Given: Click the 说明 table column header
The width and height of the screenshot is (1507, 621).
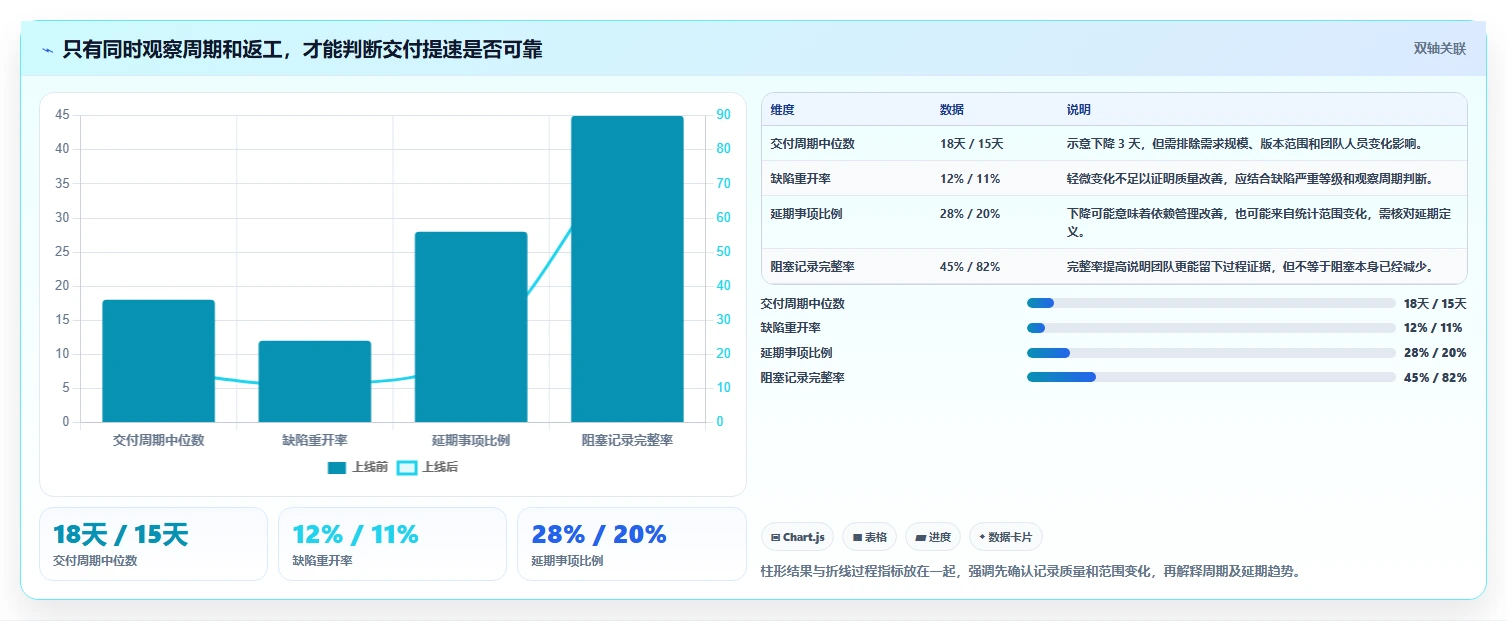Looking at the screenshot, I should pos(1079,110).
